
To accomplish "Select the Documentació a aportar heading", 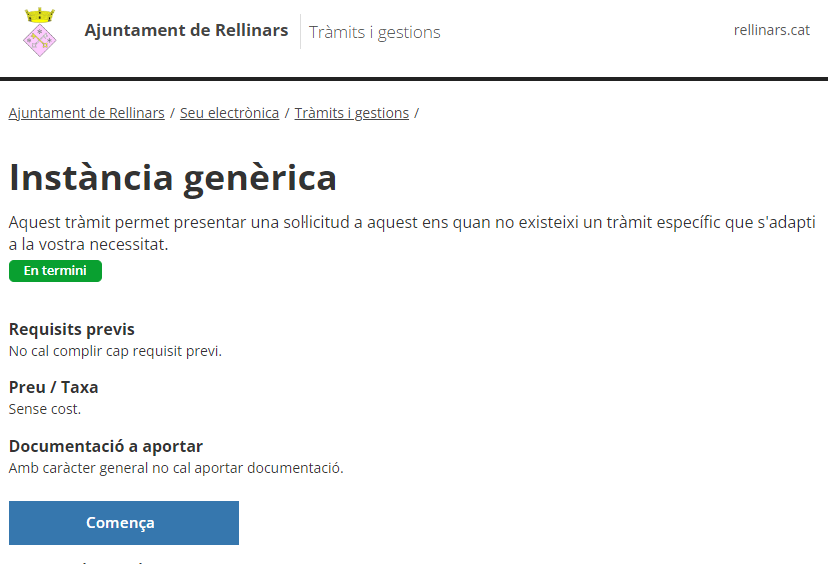I will pos(105,446).
